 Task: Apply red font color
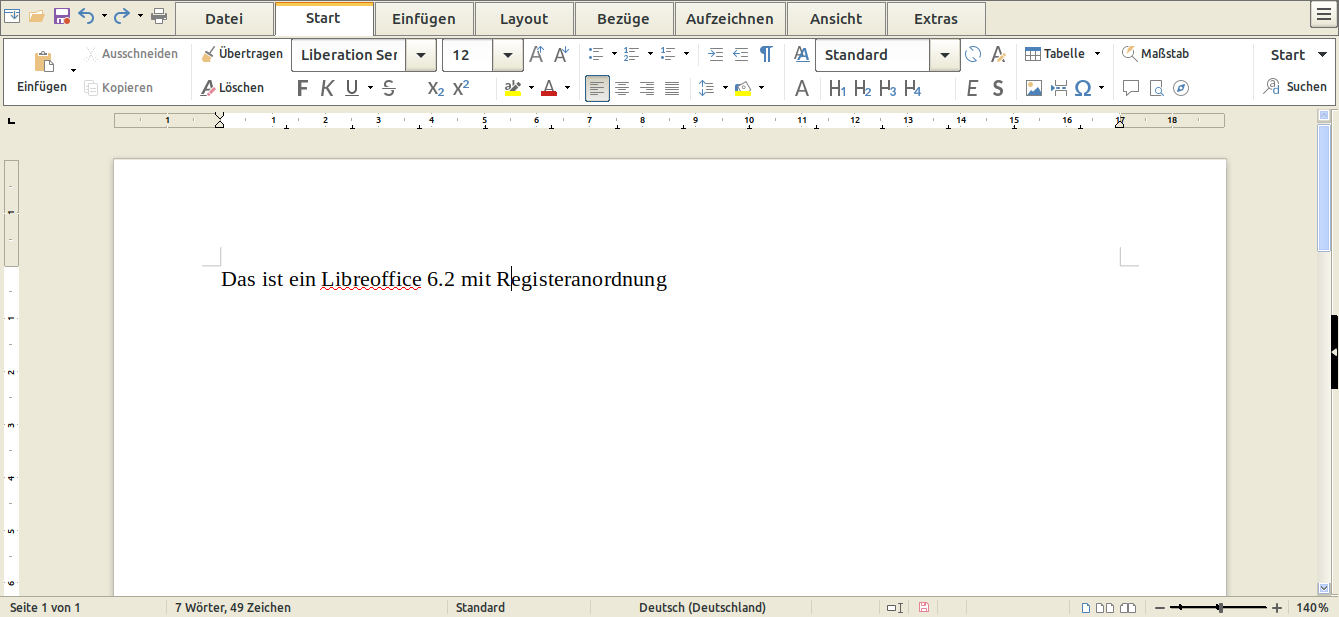click(549, 88)
